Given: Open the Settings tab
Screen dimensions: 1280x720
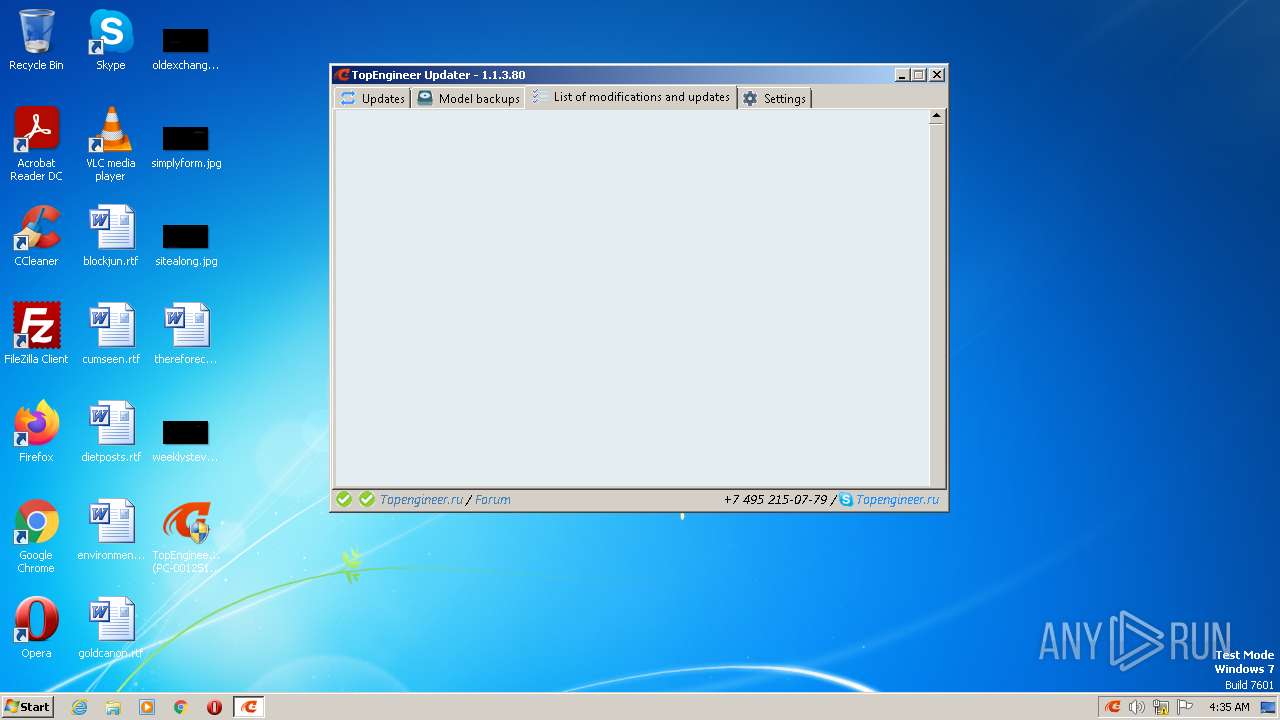Looking at the screenshot, I should [x=774, y=98].
